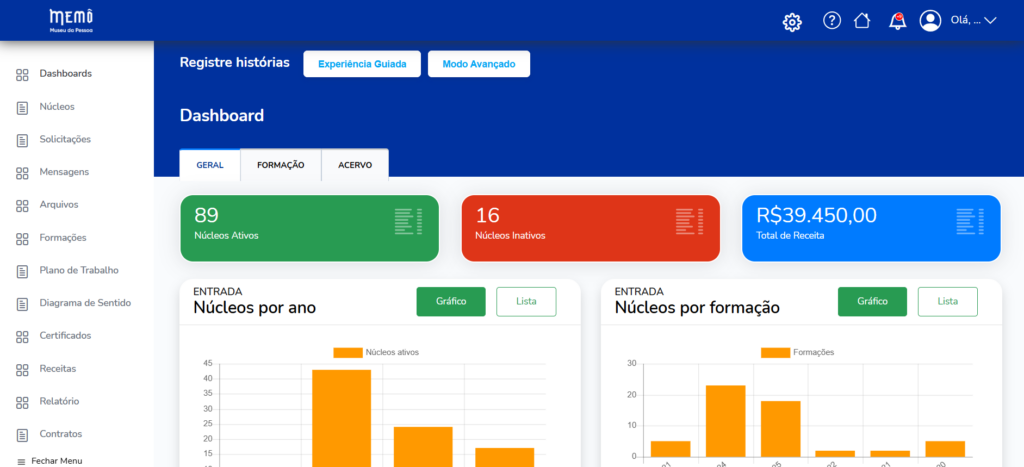
Task: Switch Núcleos por ano to Lista view
Action: (526, 301)
